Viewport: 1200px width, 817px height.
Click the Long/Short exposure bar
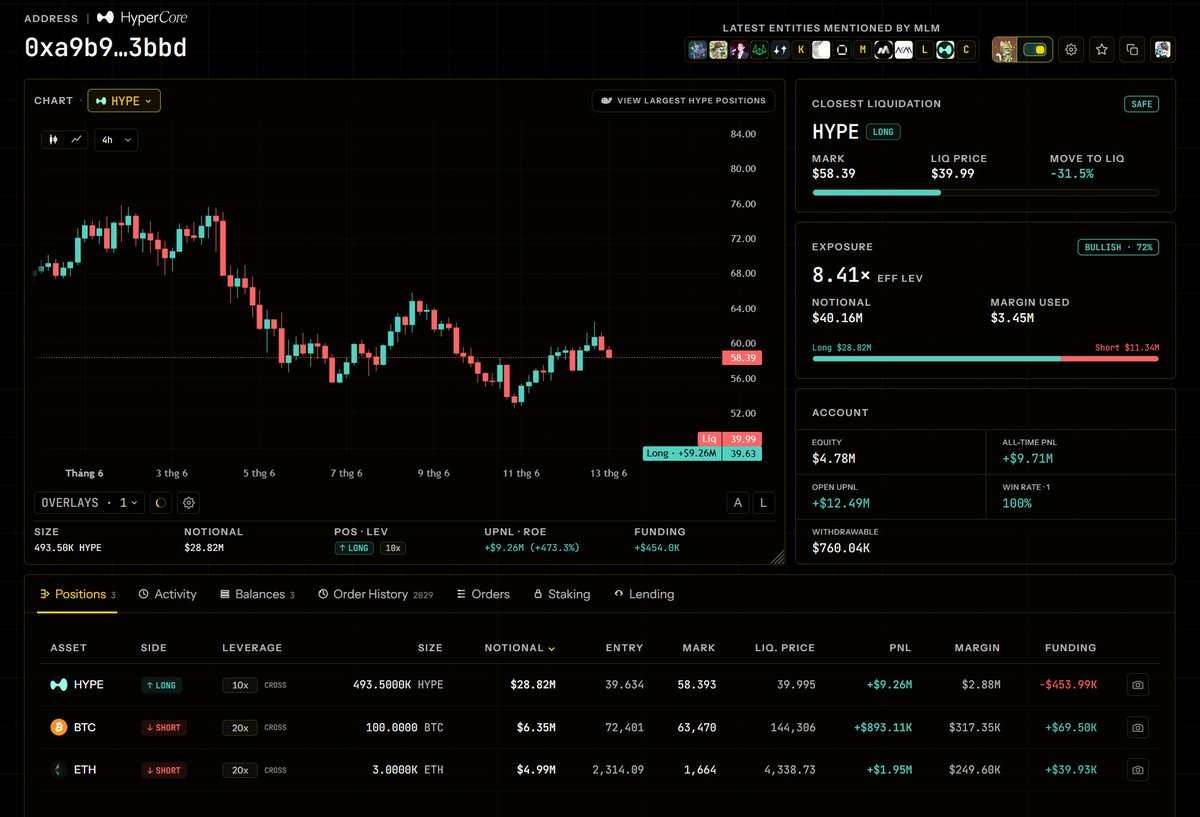[x=985, y=358]
